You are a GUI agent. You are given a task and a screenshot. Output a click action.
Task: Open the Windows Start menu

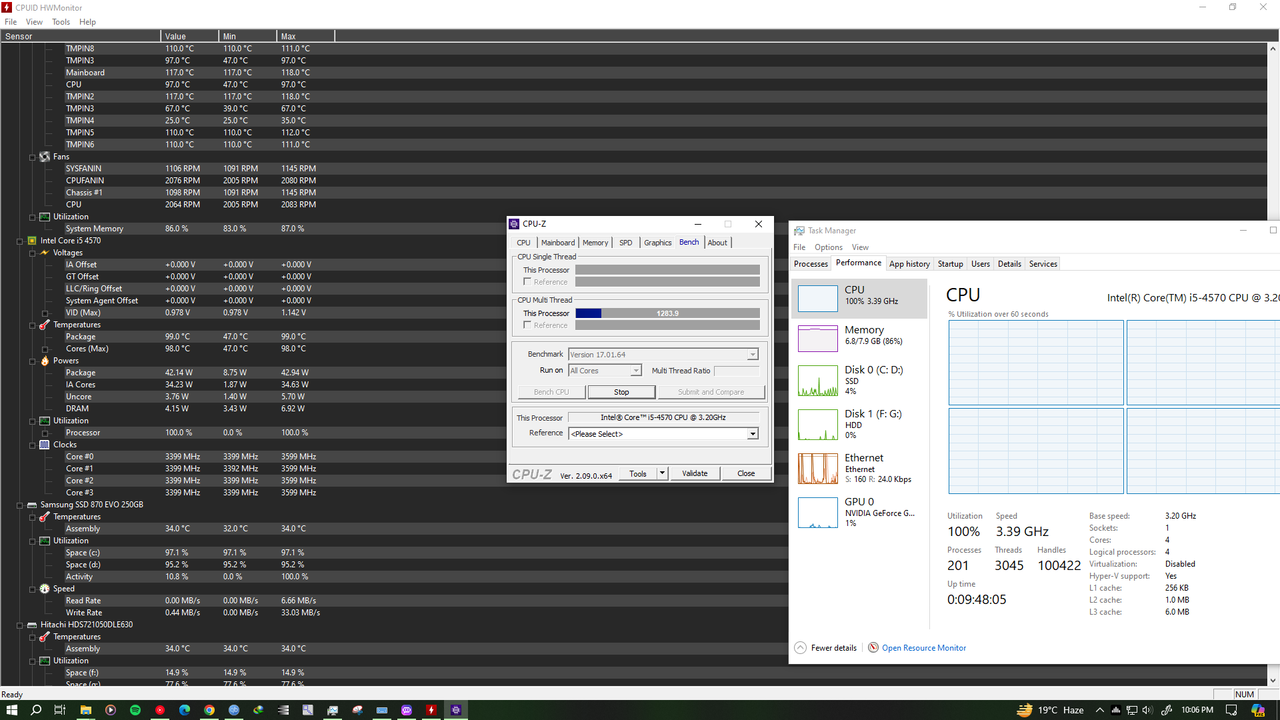(x=12, y=710)
